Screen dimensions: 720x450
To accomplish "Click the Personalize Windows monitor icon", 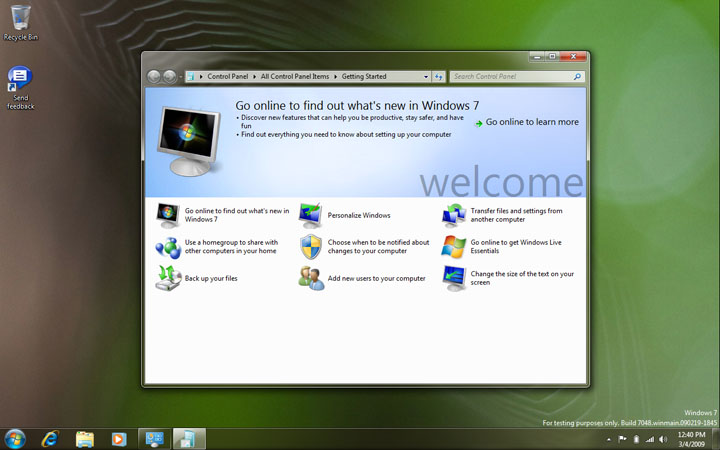I will pos(311,215).
